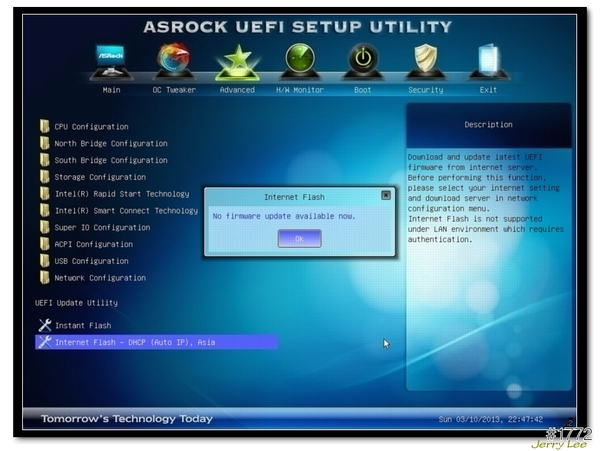Open Storage Configuration submenu

pos(100,177)
